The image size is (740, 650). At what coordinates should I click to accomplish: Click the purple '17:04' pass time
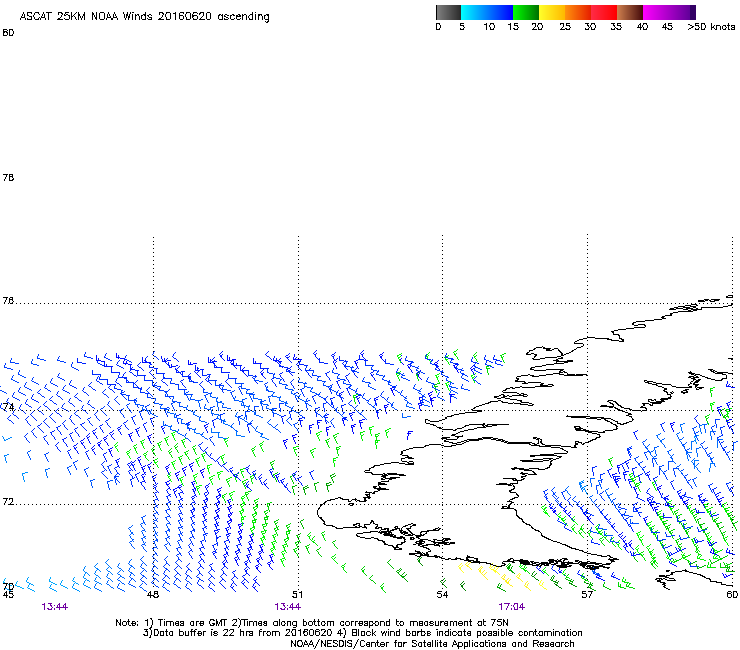512,607
